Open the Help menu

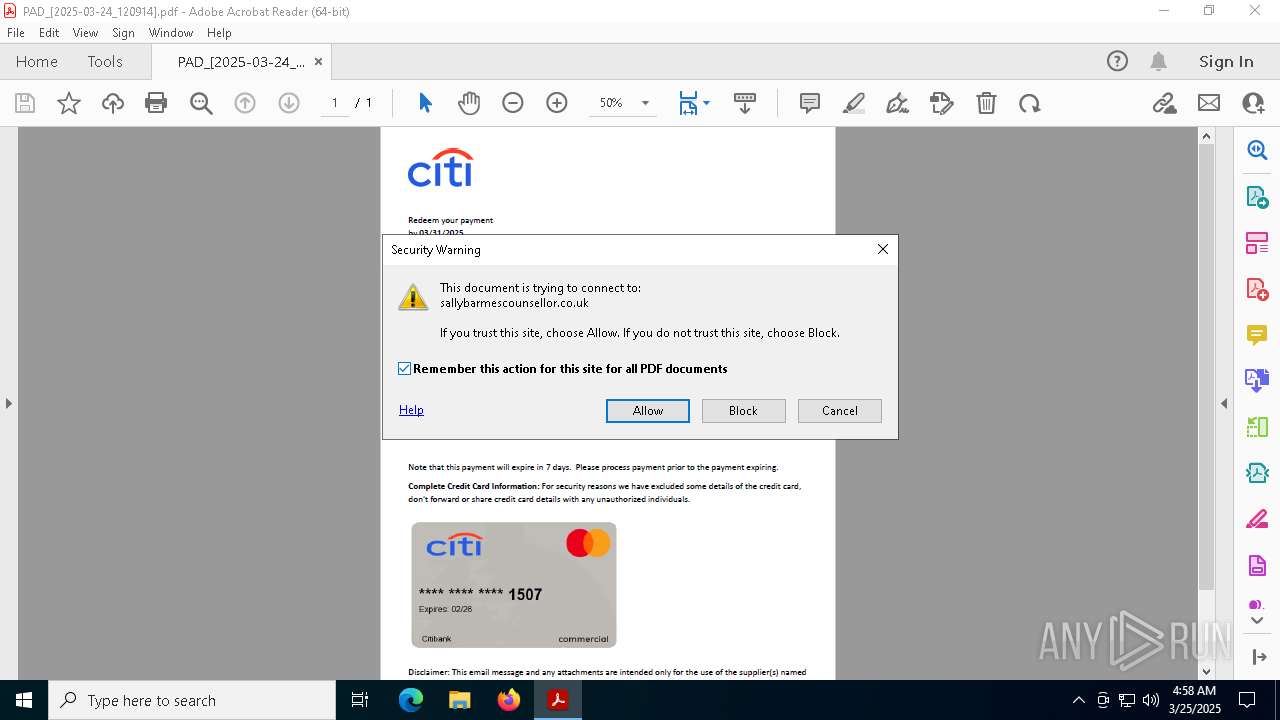[x=219, y=33]
